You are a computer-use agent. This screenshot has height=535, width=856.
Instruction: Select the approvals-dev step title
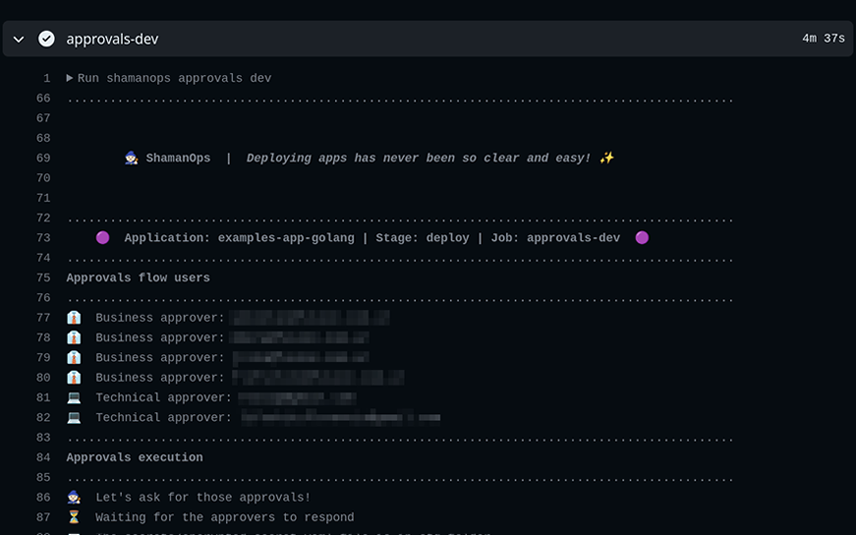(112, 39)
